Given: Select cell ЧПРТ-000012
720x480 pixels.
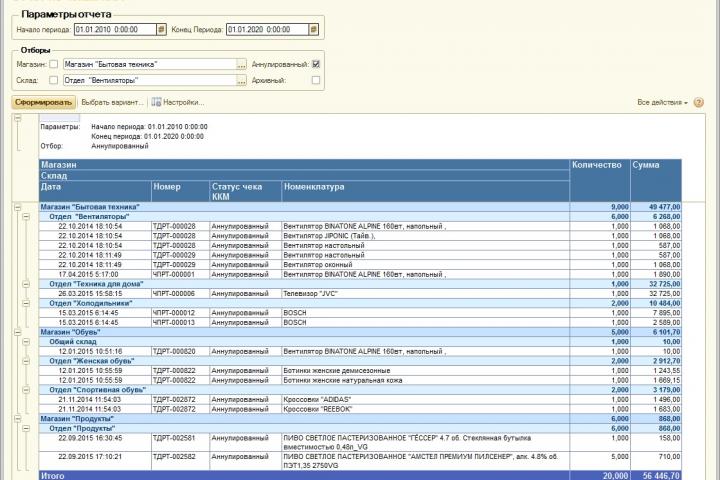Looking at the screenshot, I should (x=180, y=313).
